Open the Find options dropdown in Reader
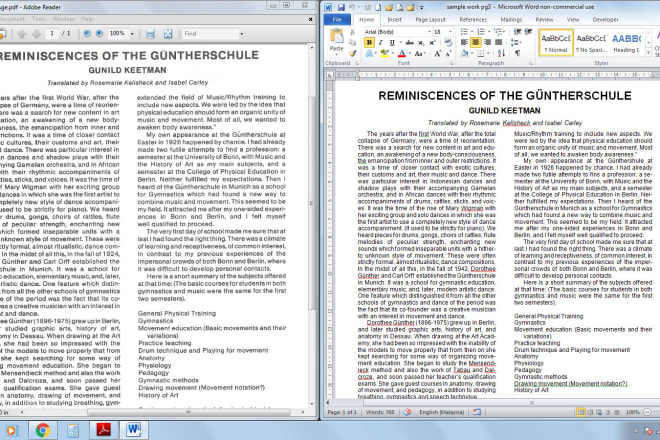The image size is (660, 440). 242,34
